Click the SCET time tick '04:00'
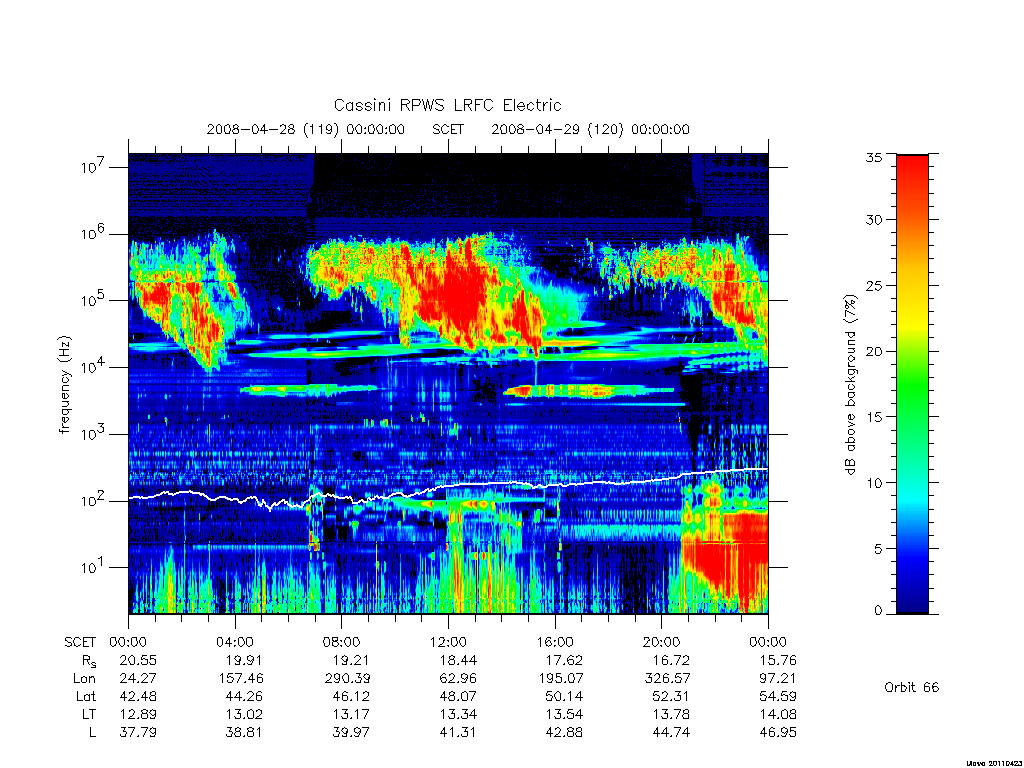The image size is (1024, 768). pyautogui.click(x=234, y=642)
